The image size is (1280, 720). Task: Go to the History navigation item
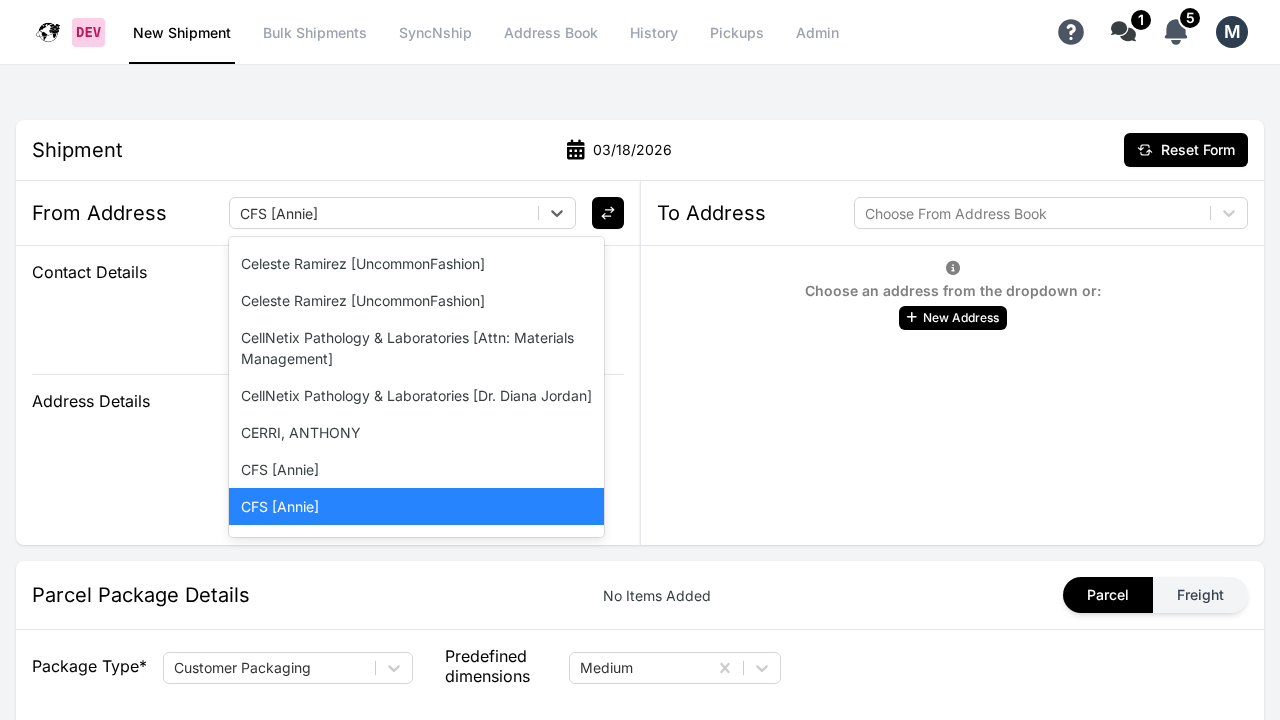tap(654, 33)
